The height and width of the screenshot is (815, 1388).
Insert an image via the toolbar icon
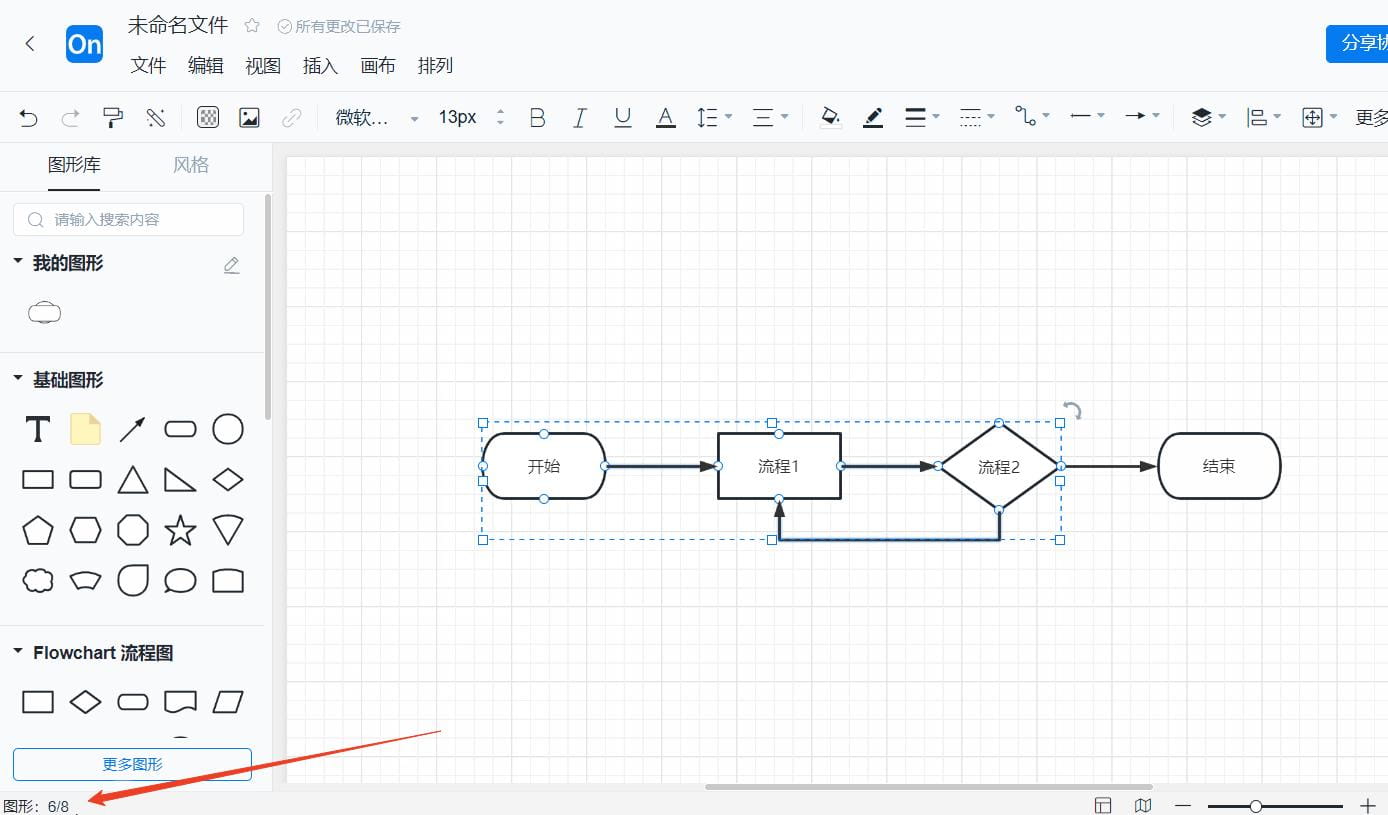point(248,117)
